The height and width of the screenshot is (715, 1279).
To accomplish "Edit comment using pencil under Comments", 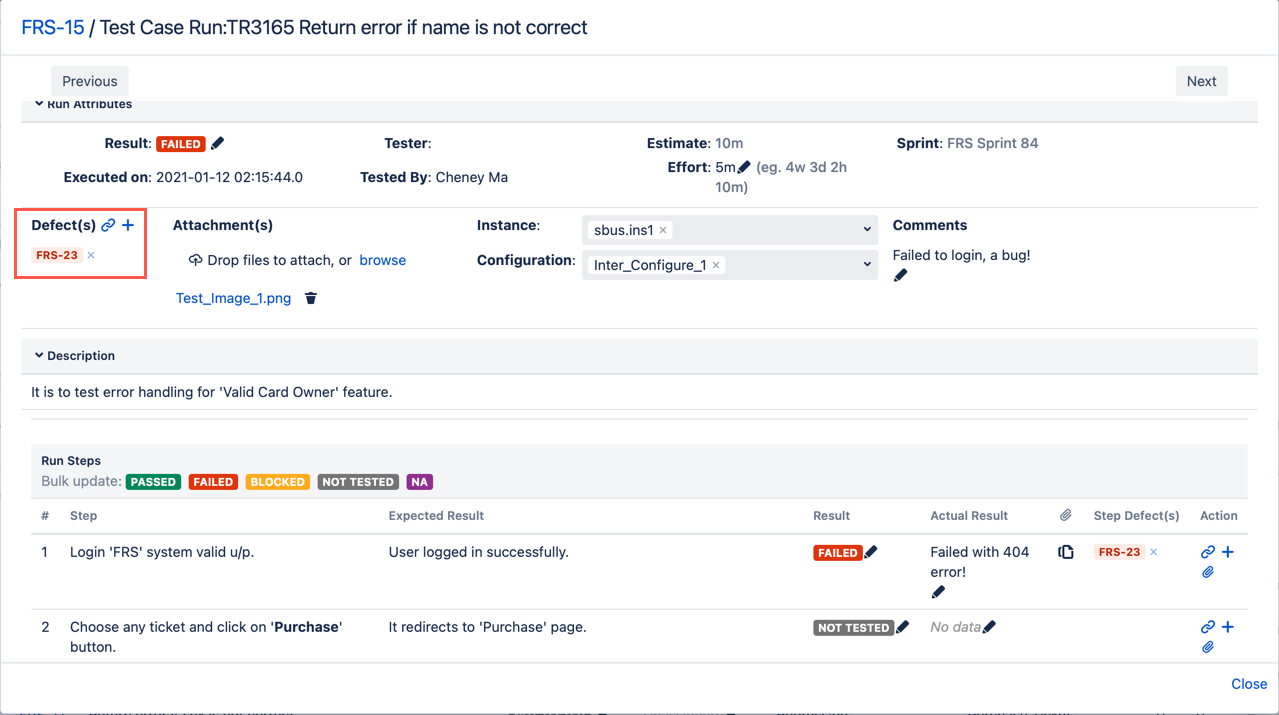I will tap(900, 276).
